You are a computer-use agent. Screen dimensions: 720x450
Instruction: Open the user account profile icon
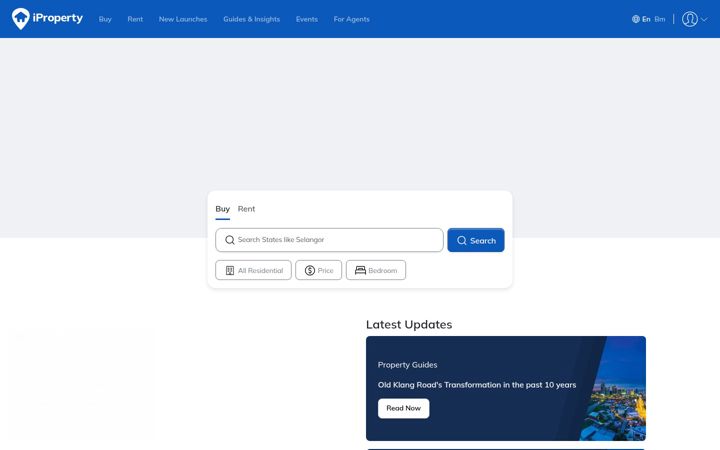(x=690, y=19)
